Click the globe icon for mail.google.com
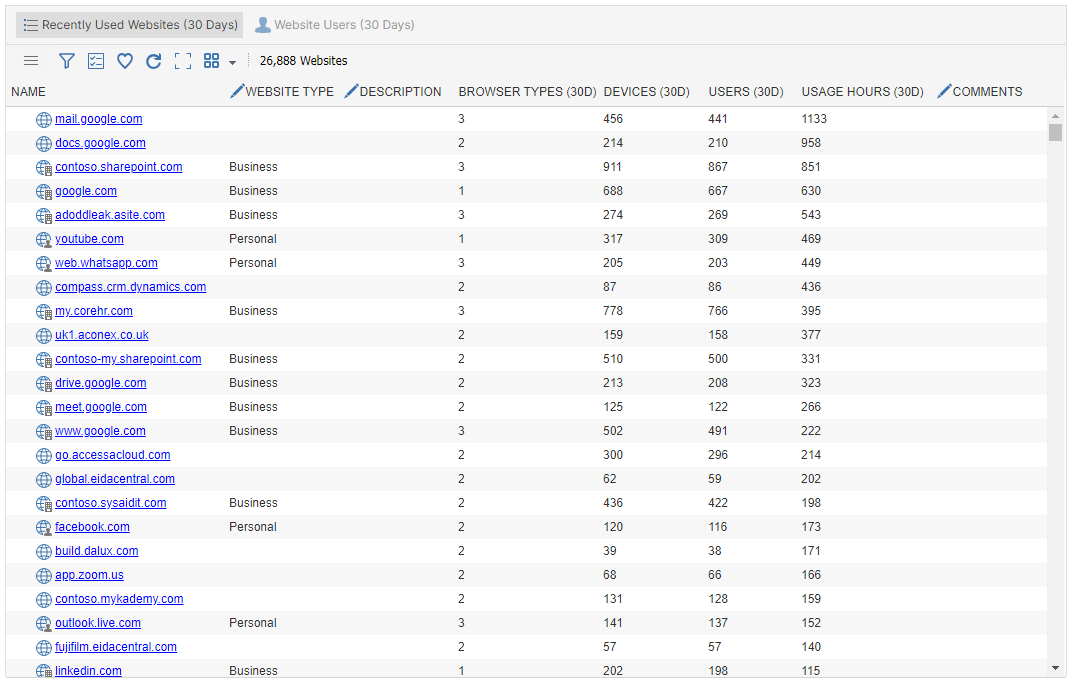 44,120
